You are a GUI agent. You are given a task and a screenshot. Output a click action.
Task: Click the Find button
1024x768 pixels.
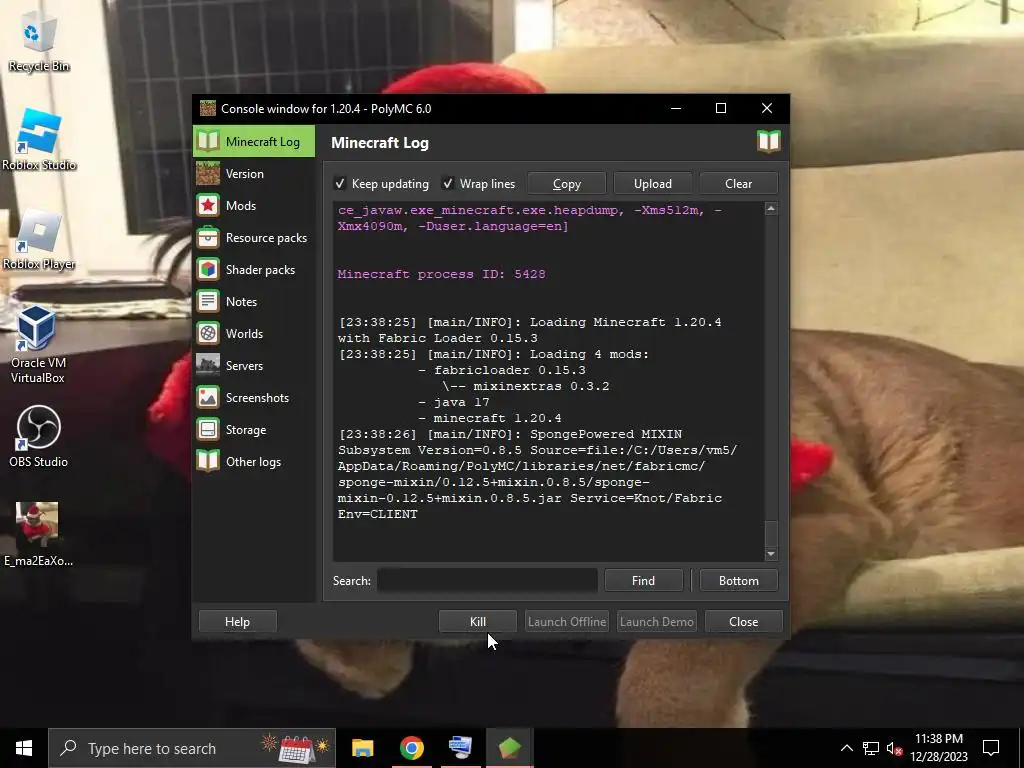click(643, 581)
